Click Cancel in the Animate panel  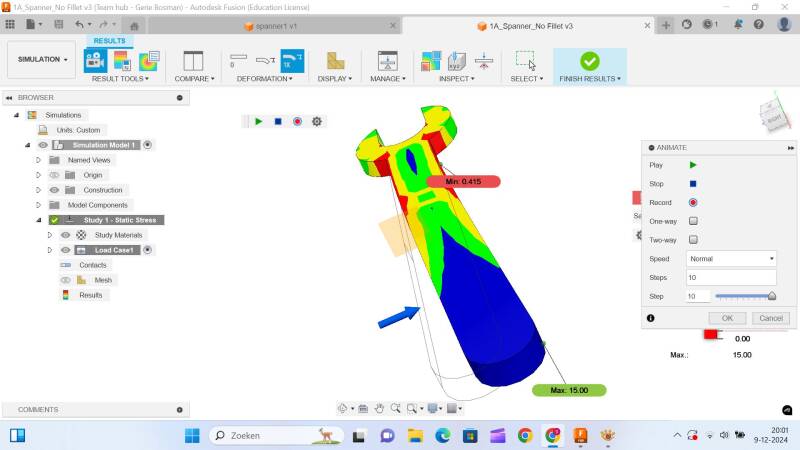(771, 318)
